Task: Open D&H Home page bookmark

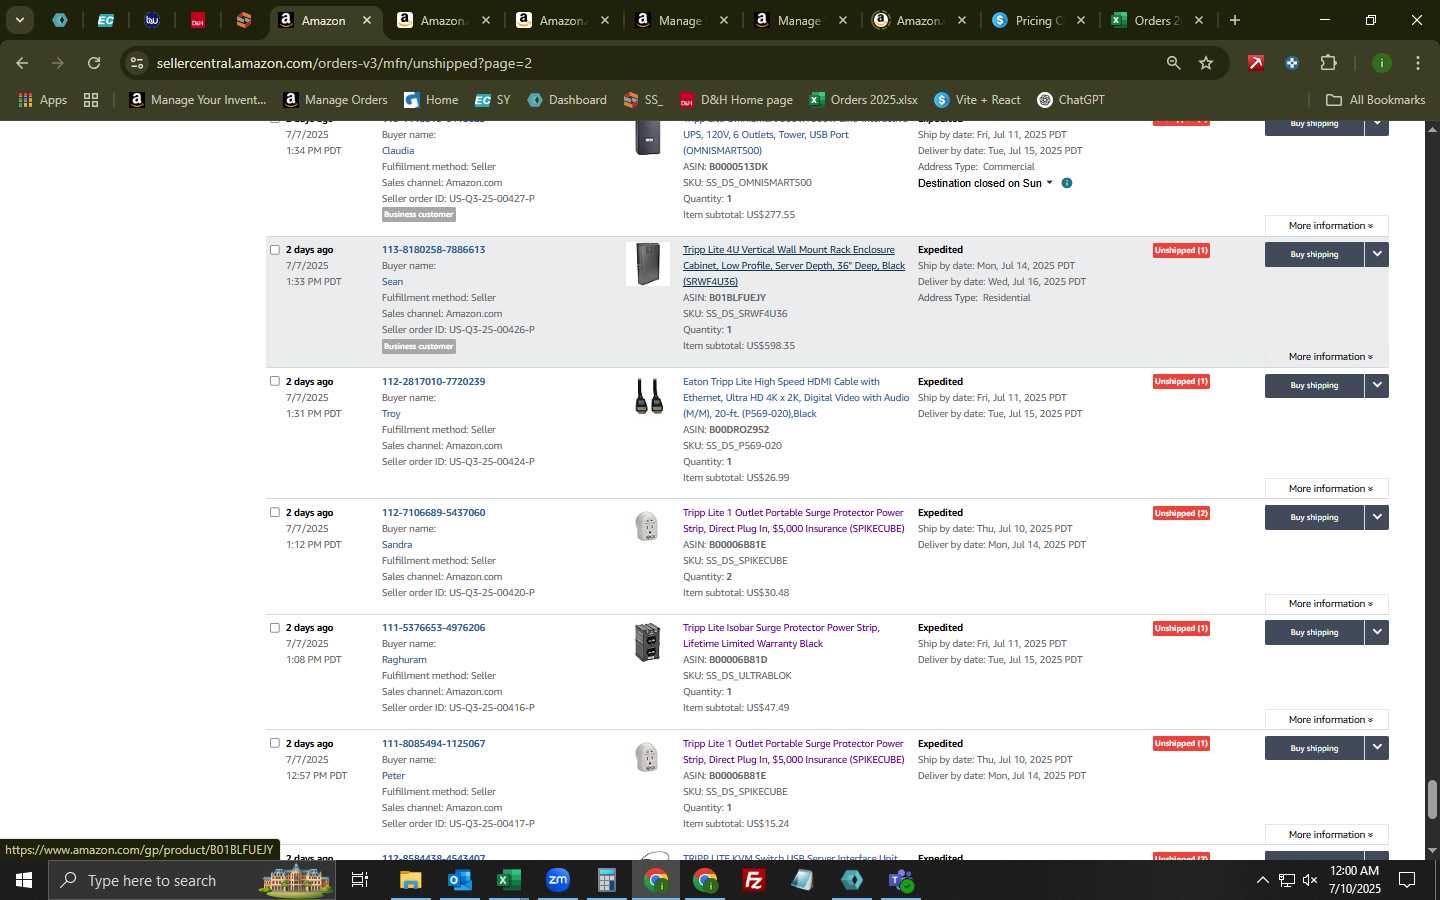Action: point(736,100)
